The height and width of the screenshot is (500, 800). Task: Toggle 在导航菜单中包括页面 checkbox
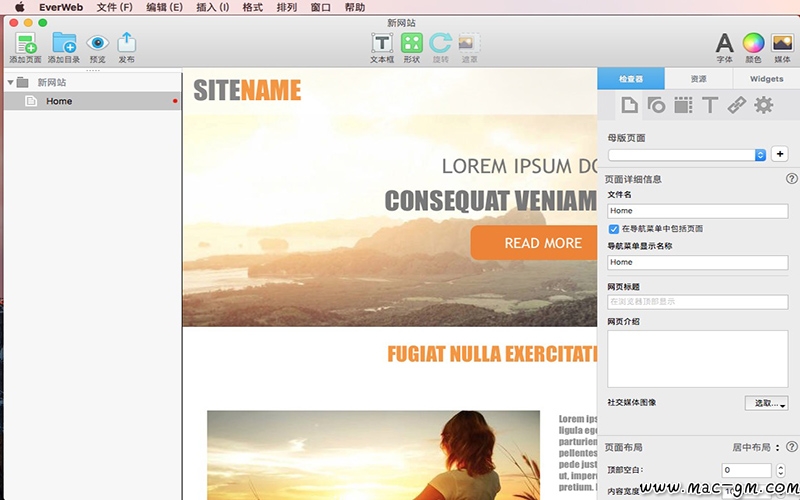coord(614,229)
